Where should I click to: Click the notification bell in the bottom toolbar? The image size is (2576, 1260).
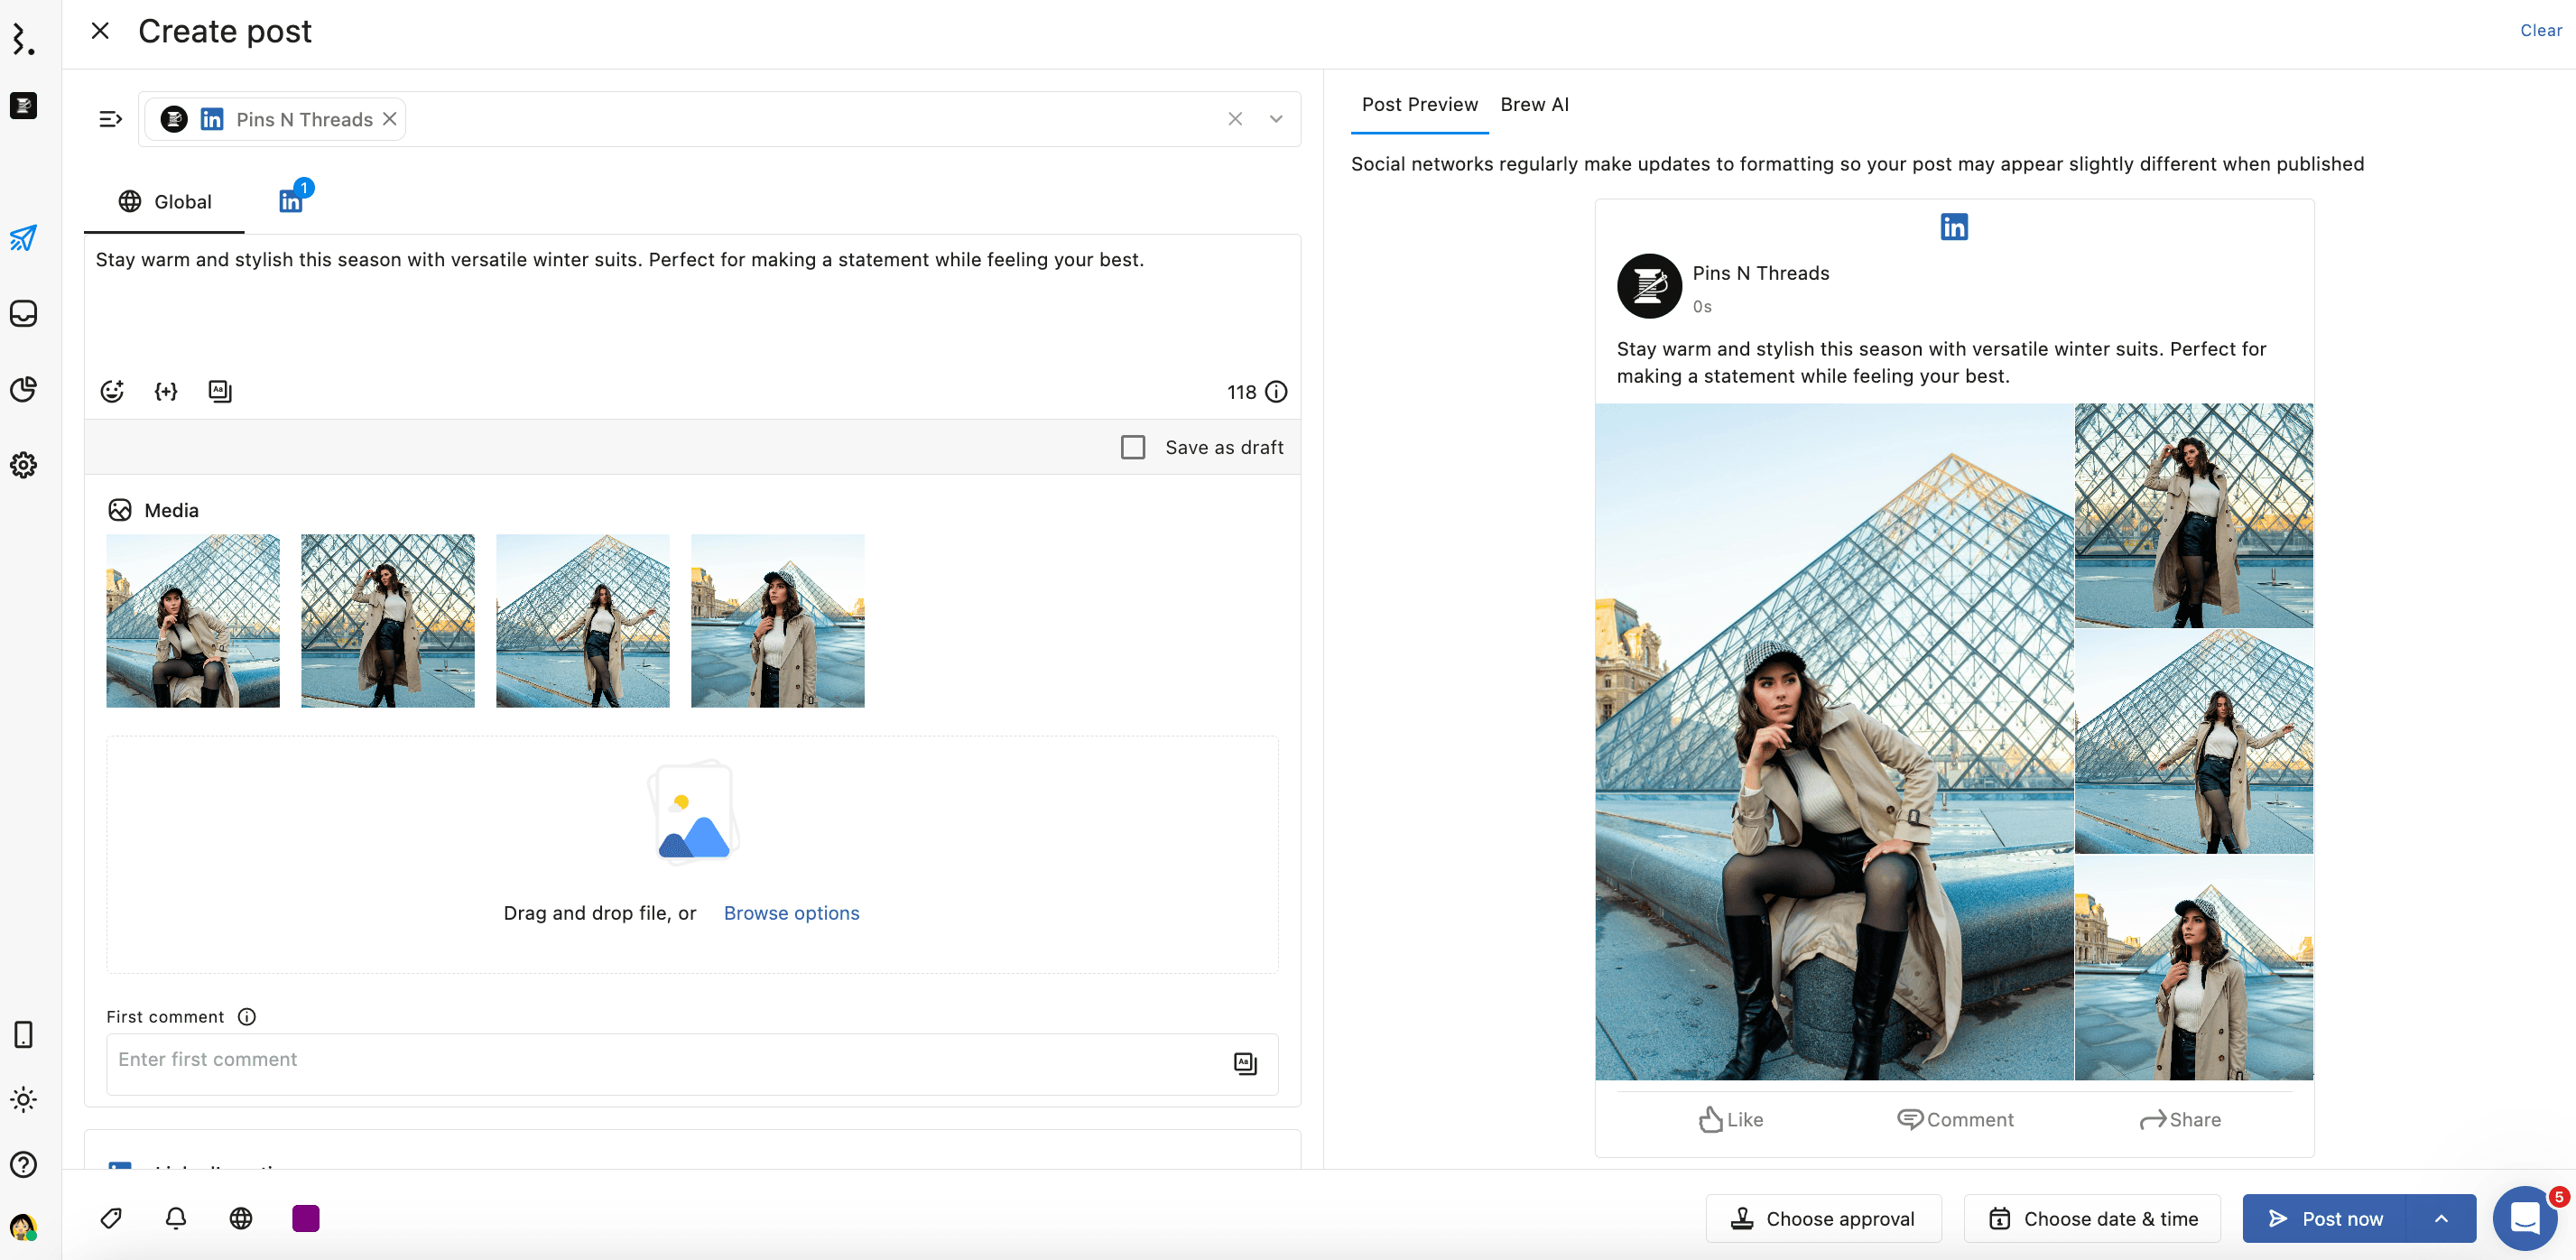tap(176, 1217)
